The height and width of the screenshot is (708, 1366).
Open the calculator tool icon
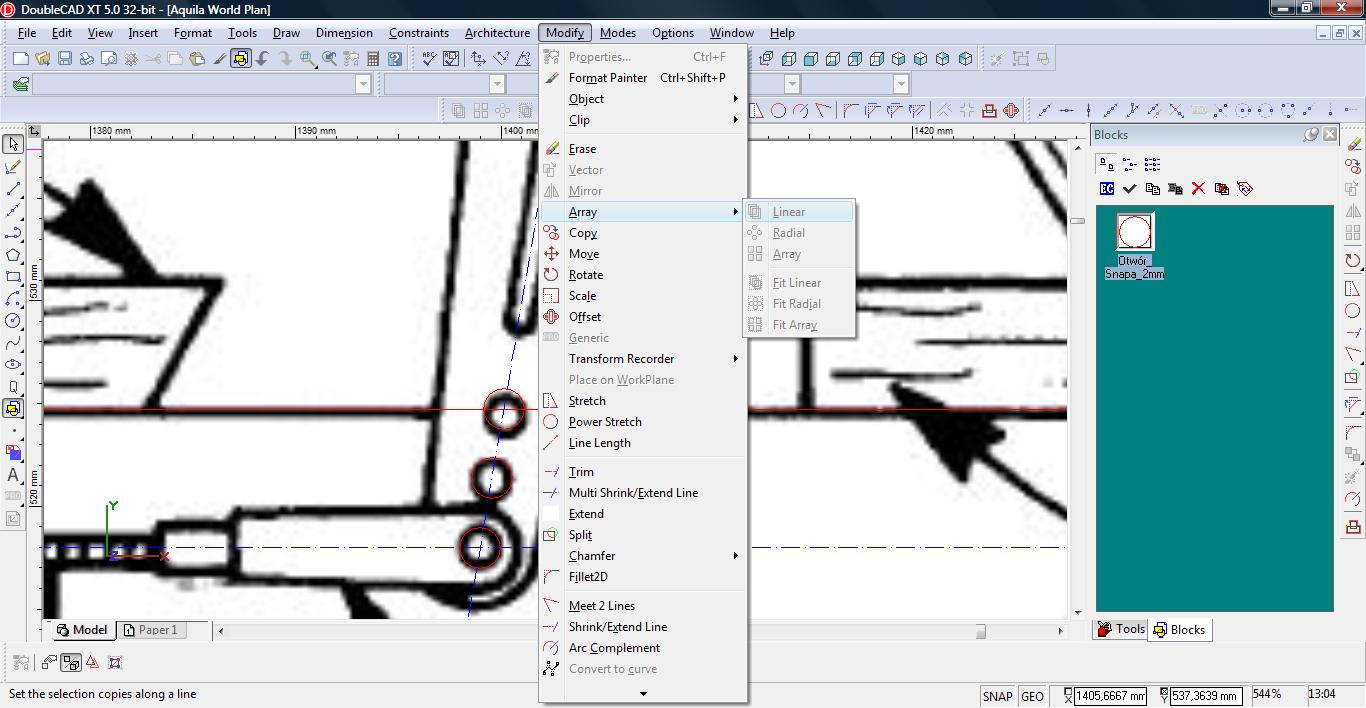tap(373, 59)
